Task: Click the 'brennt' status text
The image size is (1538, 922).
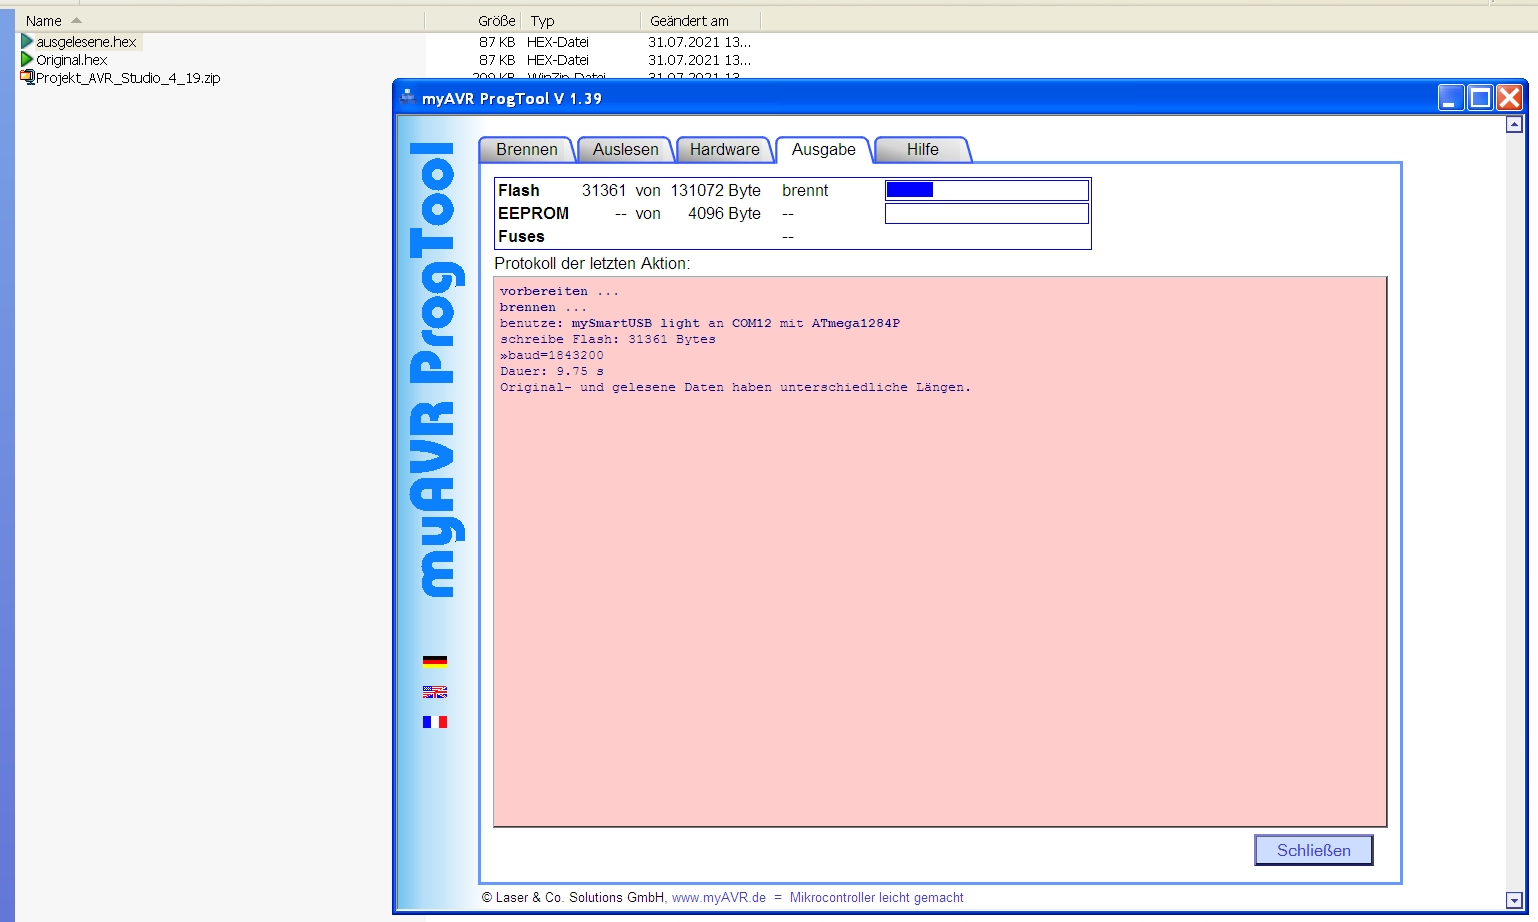Action: click(805, 190)
